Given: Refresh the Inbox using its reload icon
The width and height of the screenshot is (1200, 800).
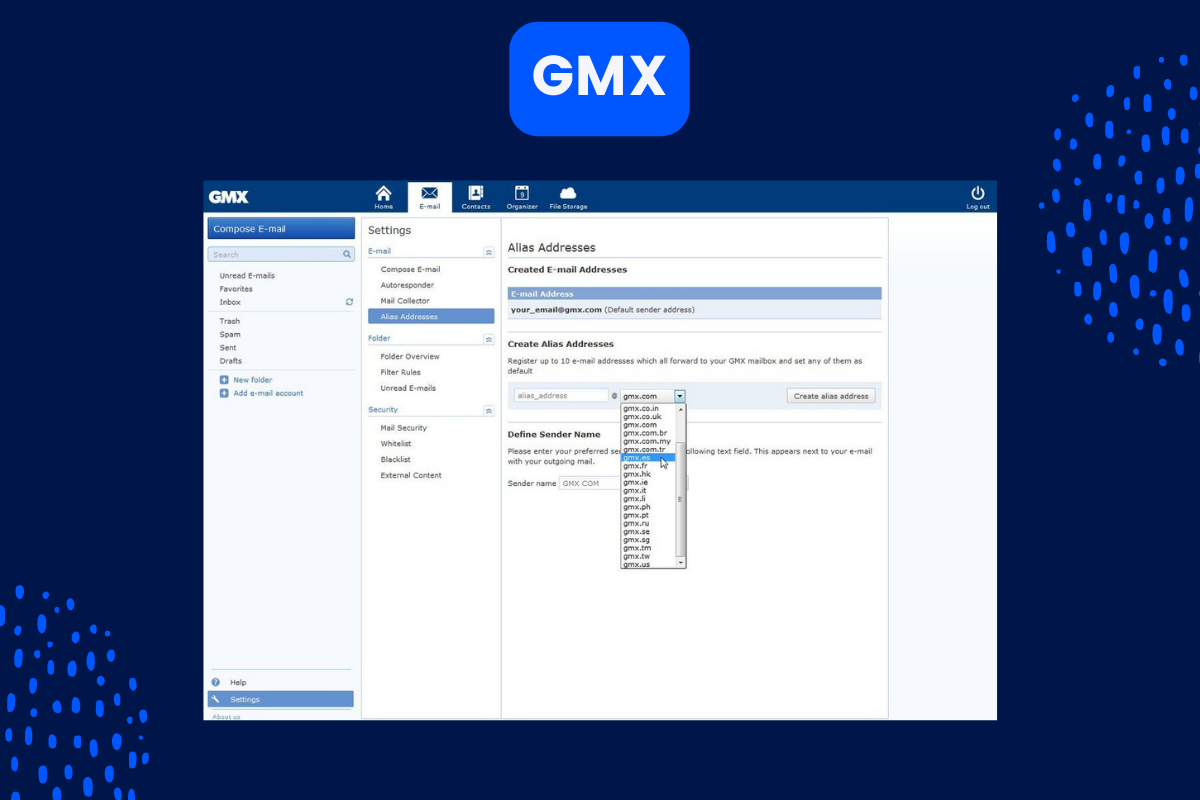Looking at the screenshot, I should [x=349, y=302].
